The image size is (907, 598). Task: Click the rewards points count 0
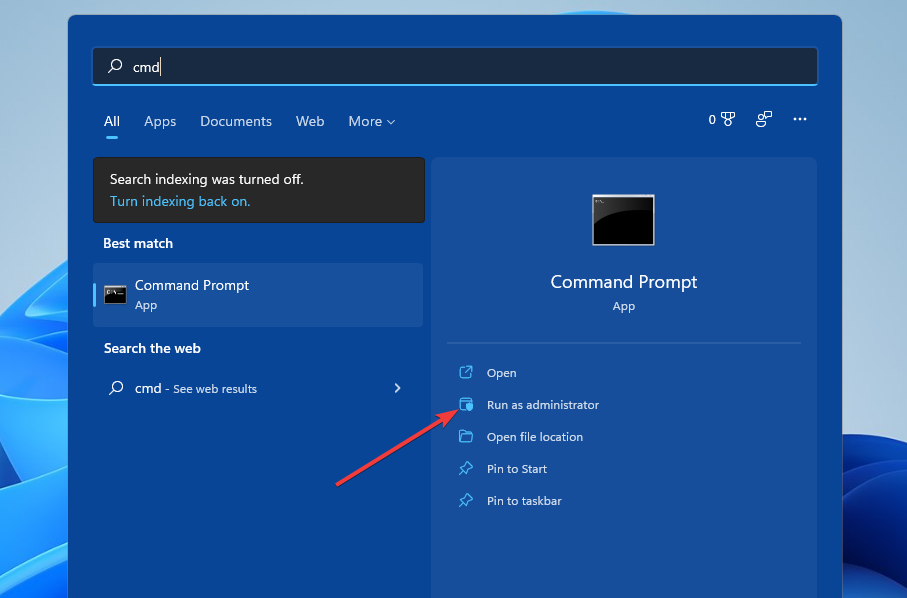(x=712, y=120)
